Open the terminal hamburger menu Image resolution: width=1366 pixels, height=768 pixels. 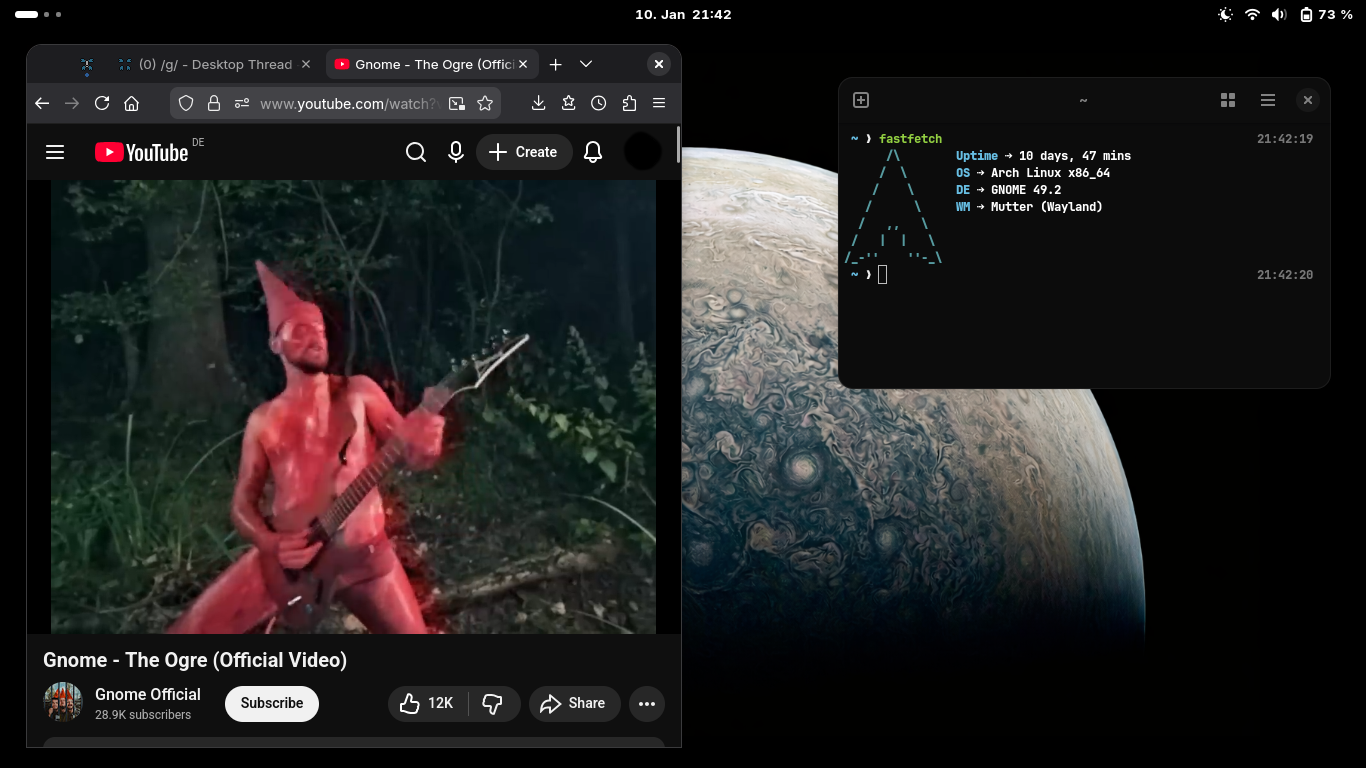point(1268,100)
